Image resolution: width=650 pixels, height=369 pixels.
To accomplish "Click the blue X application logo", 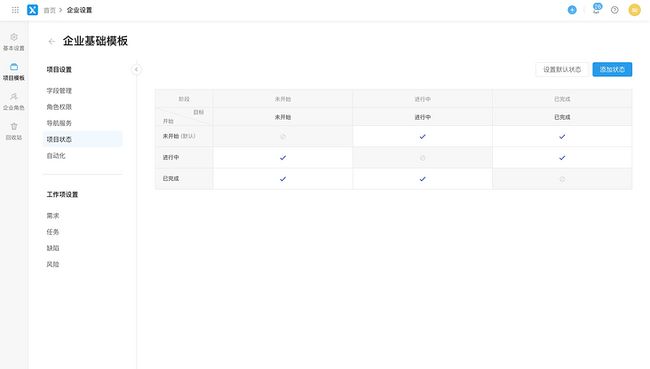I will [x=32, y=10].
